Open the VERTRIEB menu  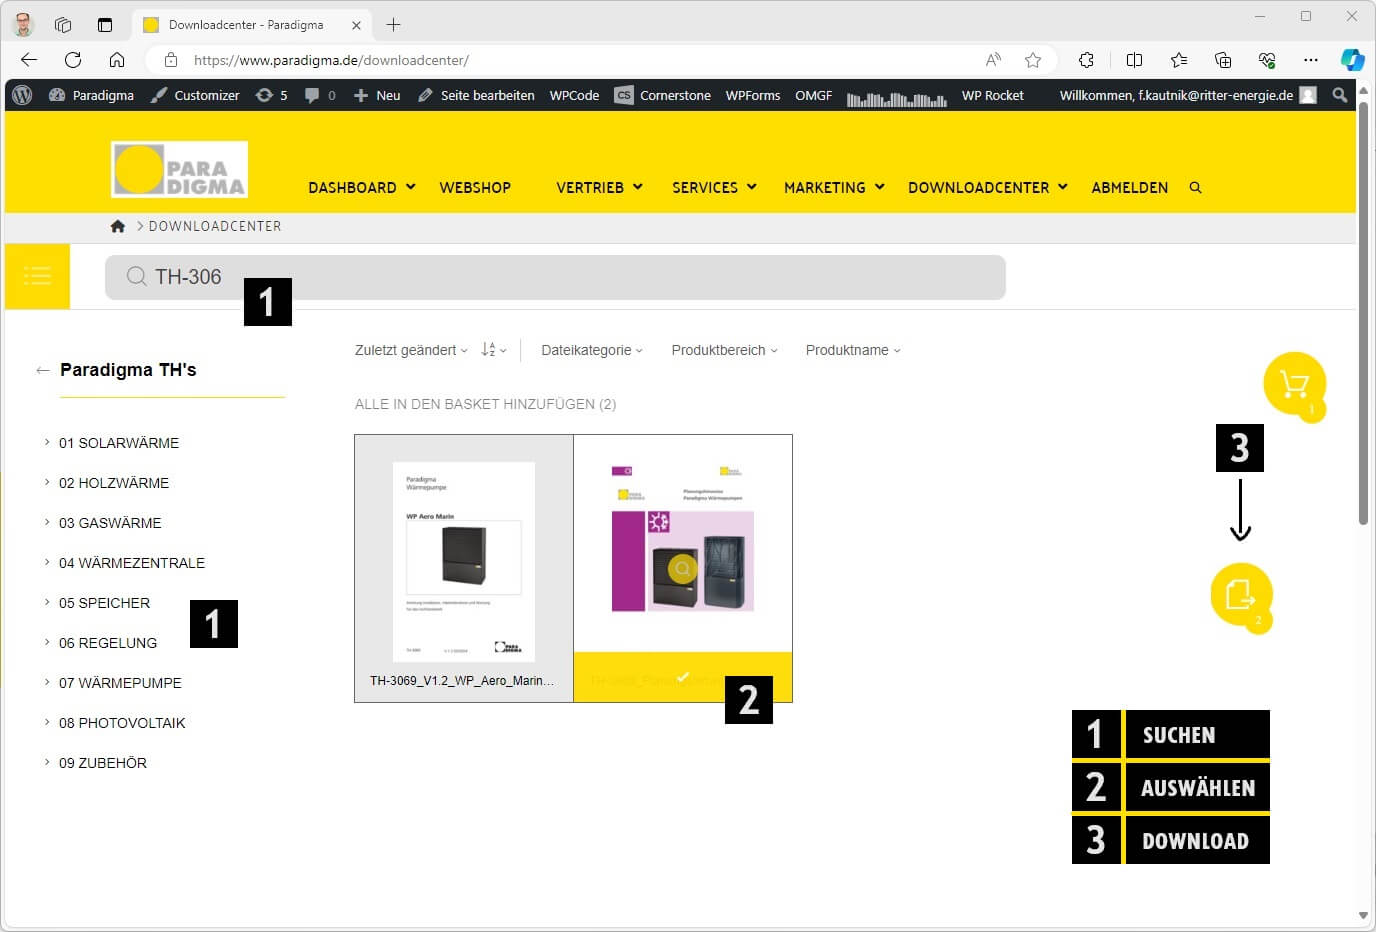(x=599, y=187)
